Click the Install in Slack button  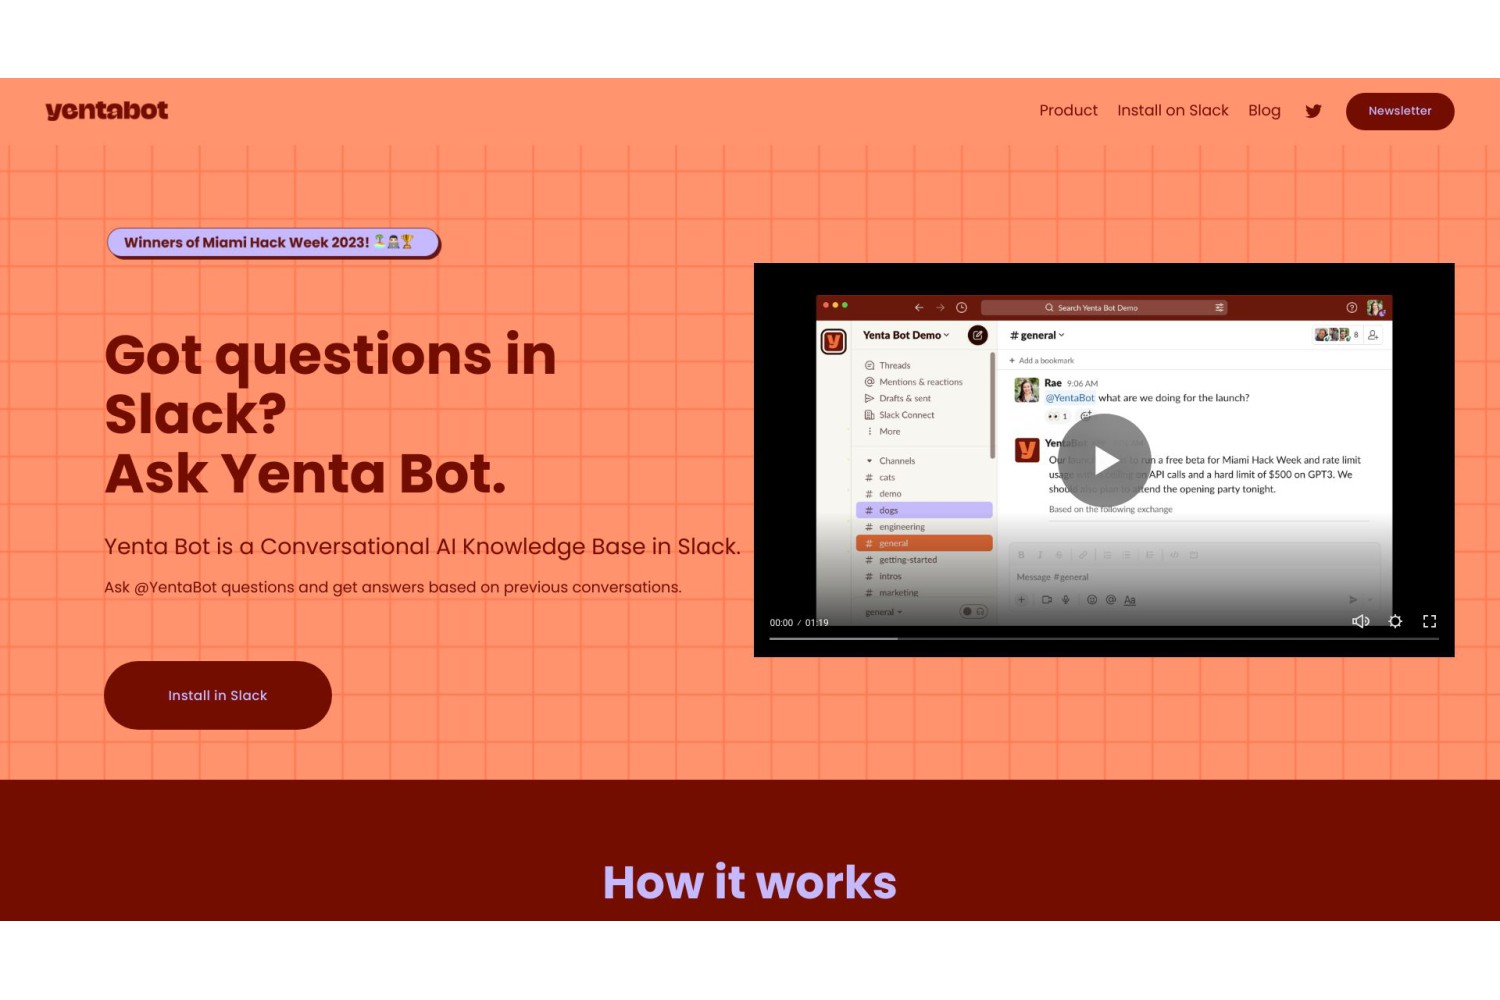tap(218, 695)
